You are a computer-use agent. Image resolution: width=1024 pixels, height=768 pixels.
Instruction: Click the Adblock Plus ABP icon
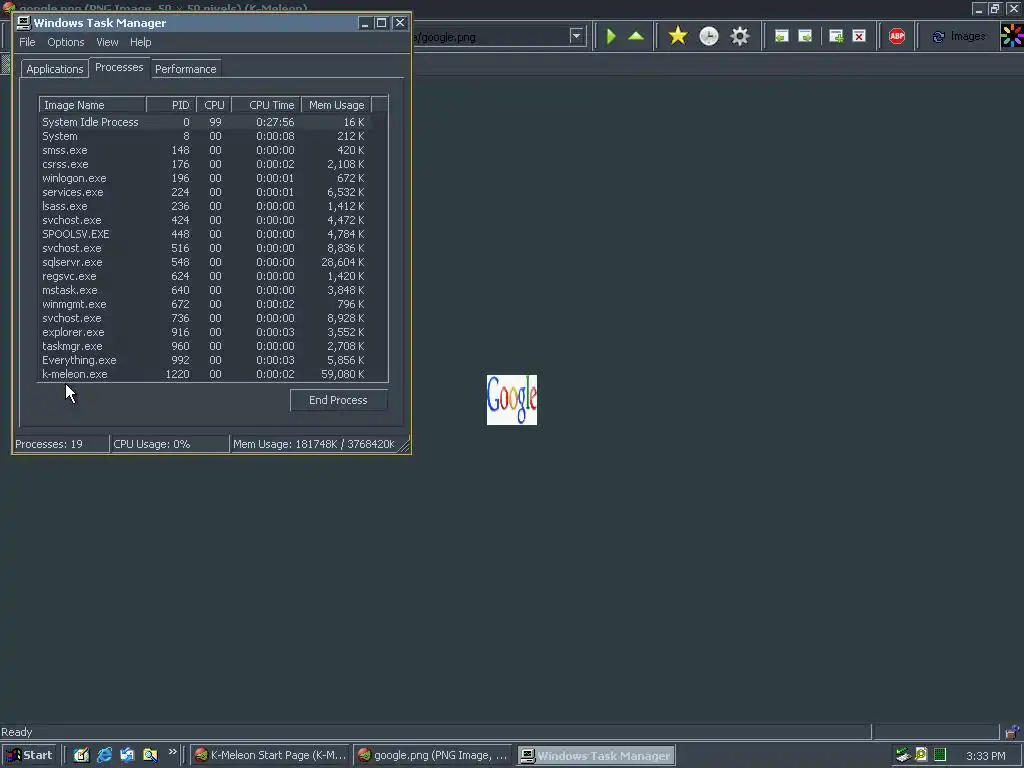pos(897,36)
